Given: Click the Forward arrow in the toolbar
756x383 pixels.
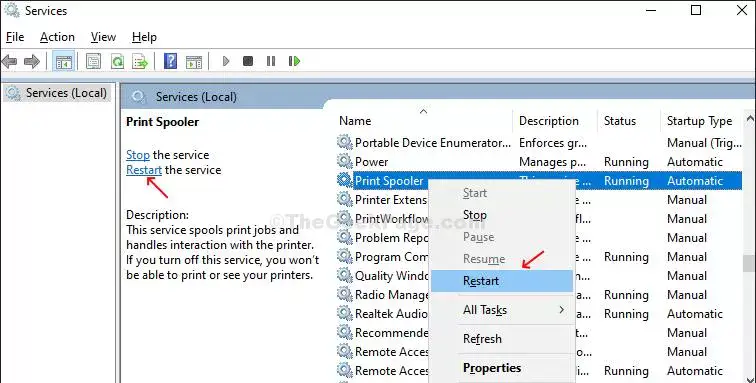Looking at the screenshot, I should pyautogui.click(x=32, y=61).
